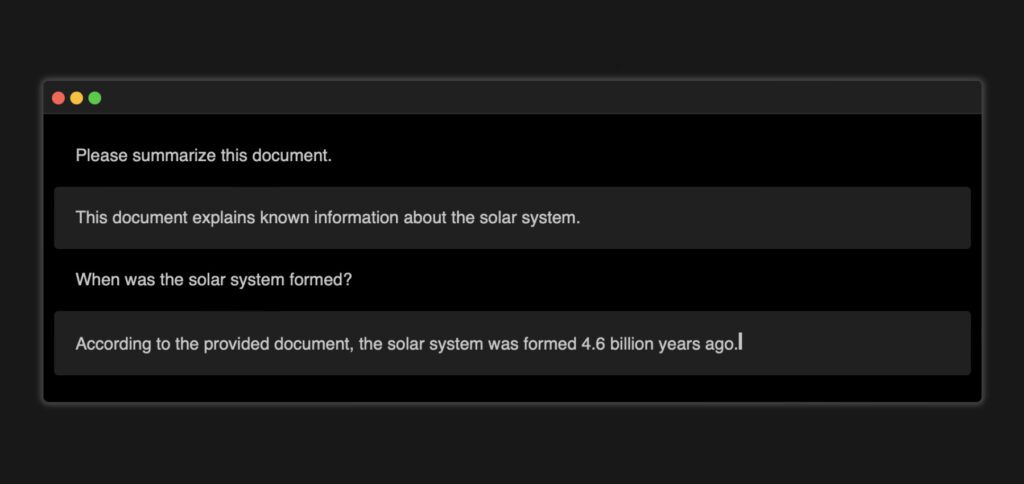Select the "When was the solar system formed?" question

[213, 280]
